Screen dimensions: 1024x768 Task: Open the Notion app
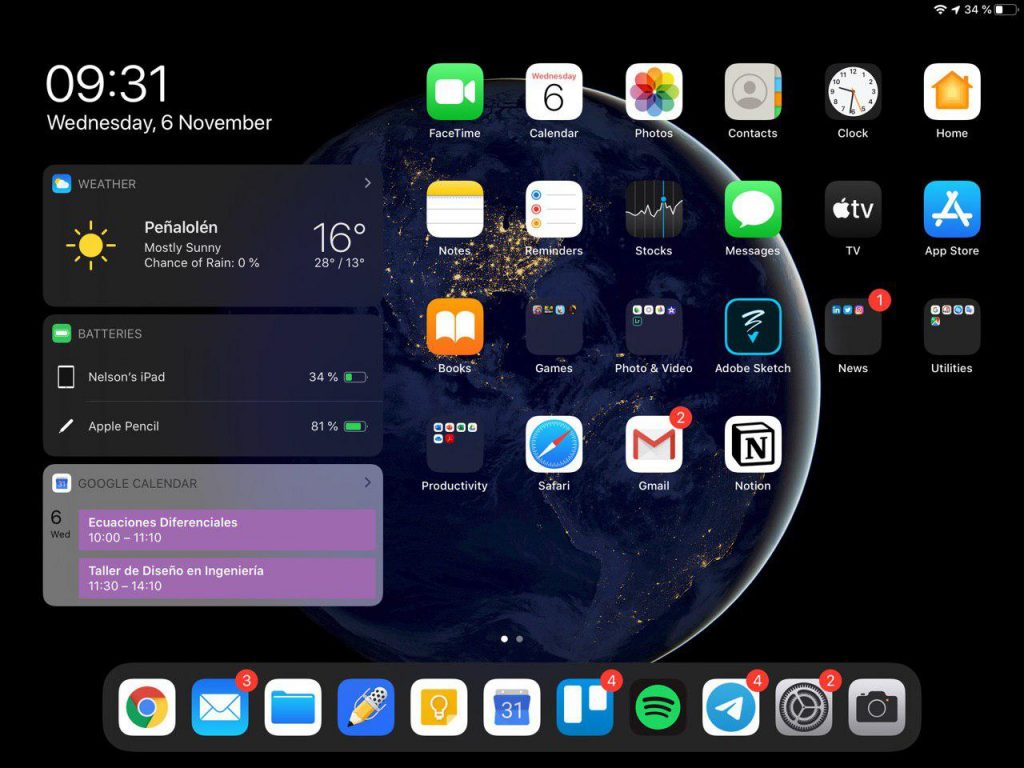click(x=752, y=444)
